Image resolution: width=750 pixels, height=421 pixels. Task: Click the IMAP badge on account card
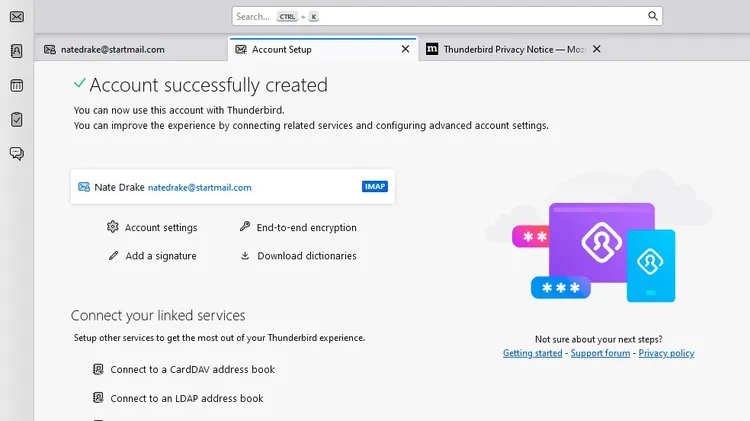click(x=375, y=187)
